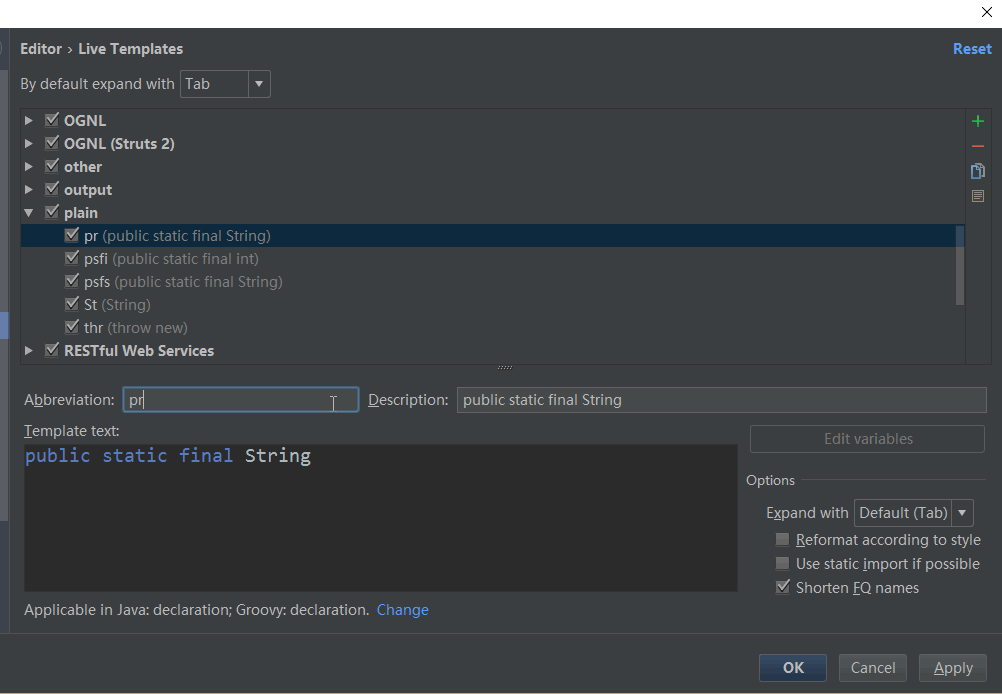
Task: Click the red minus remove template icon
Action: 977,146
